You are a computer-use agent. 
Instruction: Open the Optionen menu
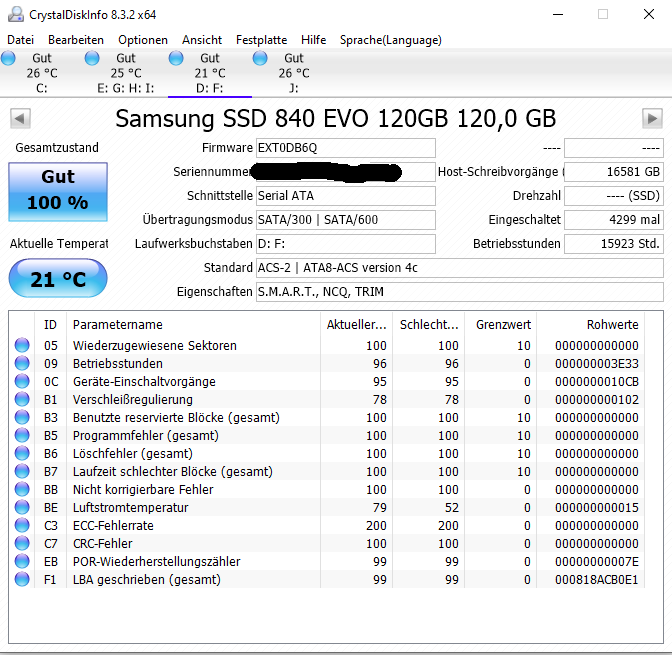point(143,40)
